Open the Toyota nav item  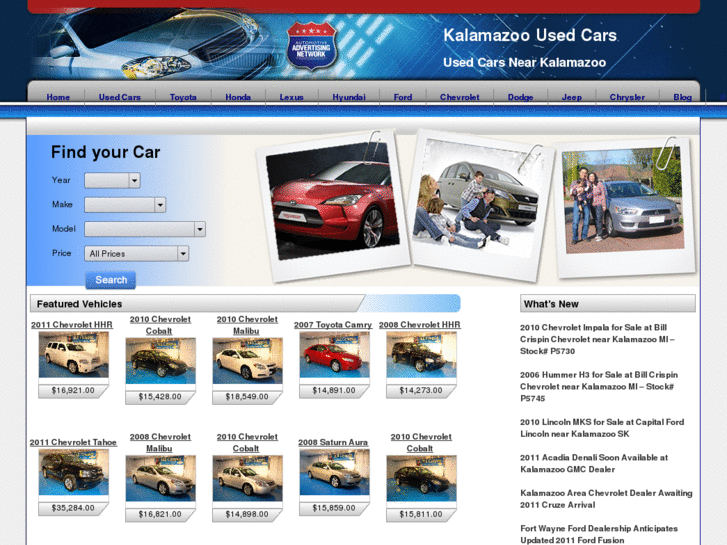(x=183, y=97)
